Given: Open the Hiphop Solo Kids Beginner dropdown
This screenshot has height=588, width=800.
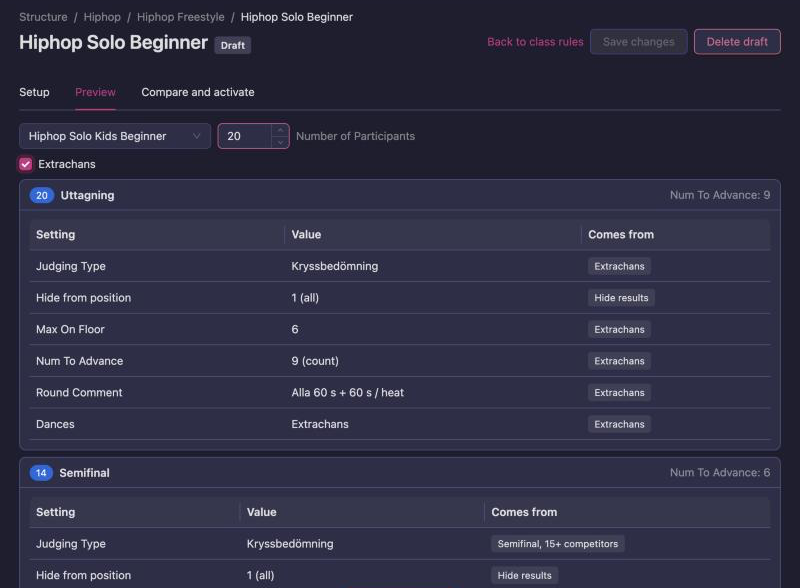Looking at the screenshot, I should click(x=115, y=136).
